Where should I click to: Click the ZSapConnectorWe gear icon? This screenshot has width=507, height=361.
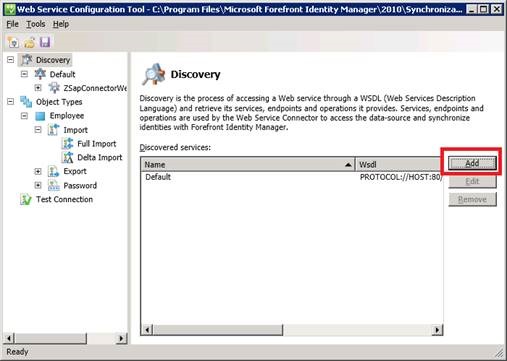(x=54, y=88)
